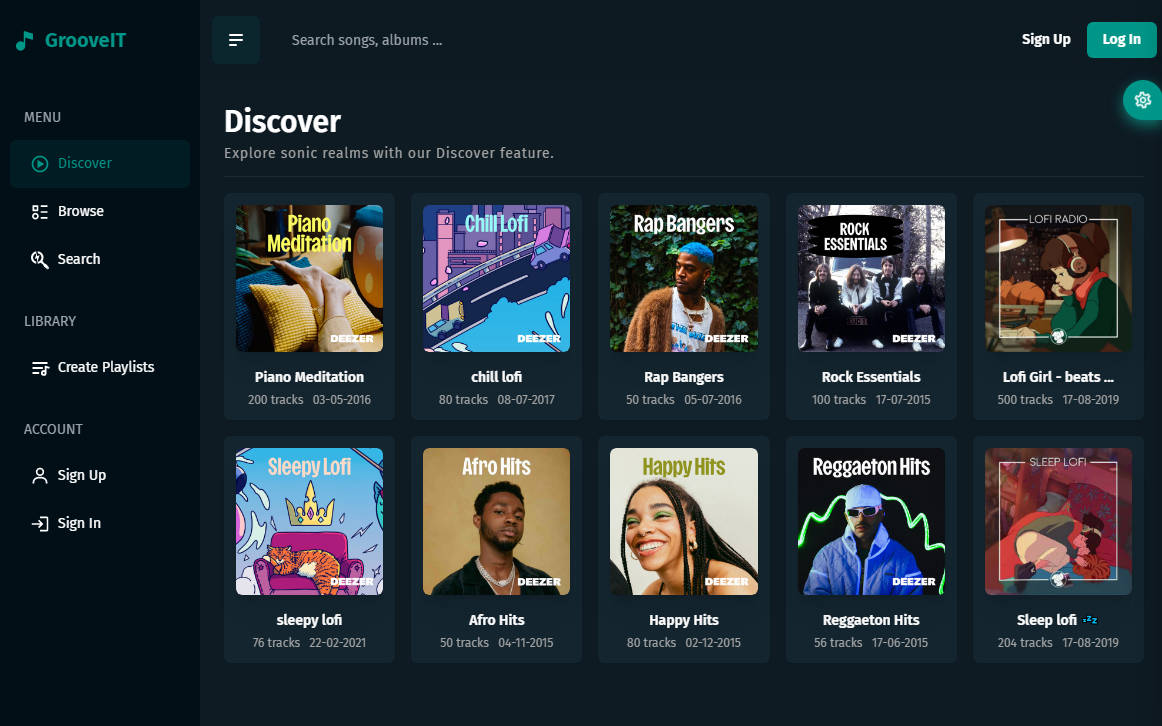Open the Browse menu item

80,212
